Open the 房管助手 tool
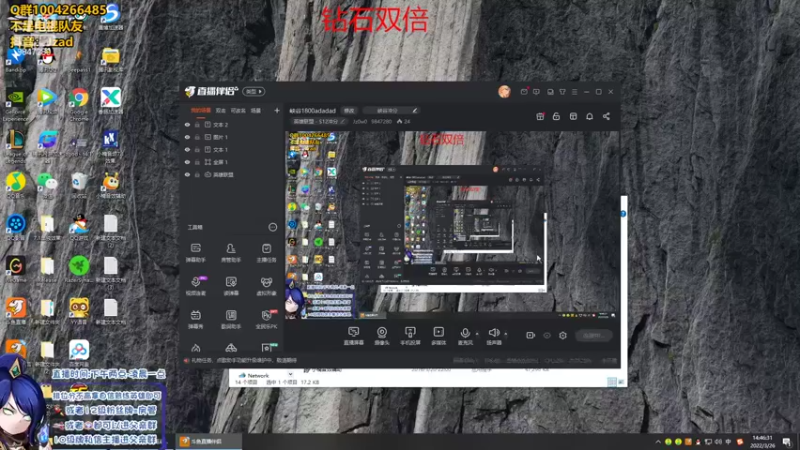 pos(231,253)
